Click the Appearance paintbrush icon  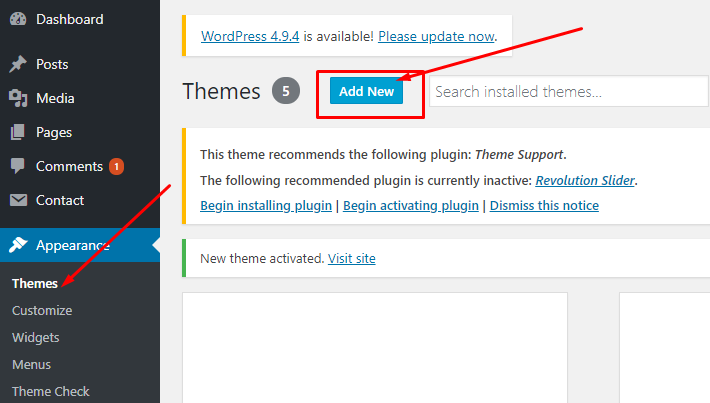[x=18, y=245]
